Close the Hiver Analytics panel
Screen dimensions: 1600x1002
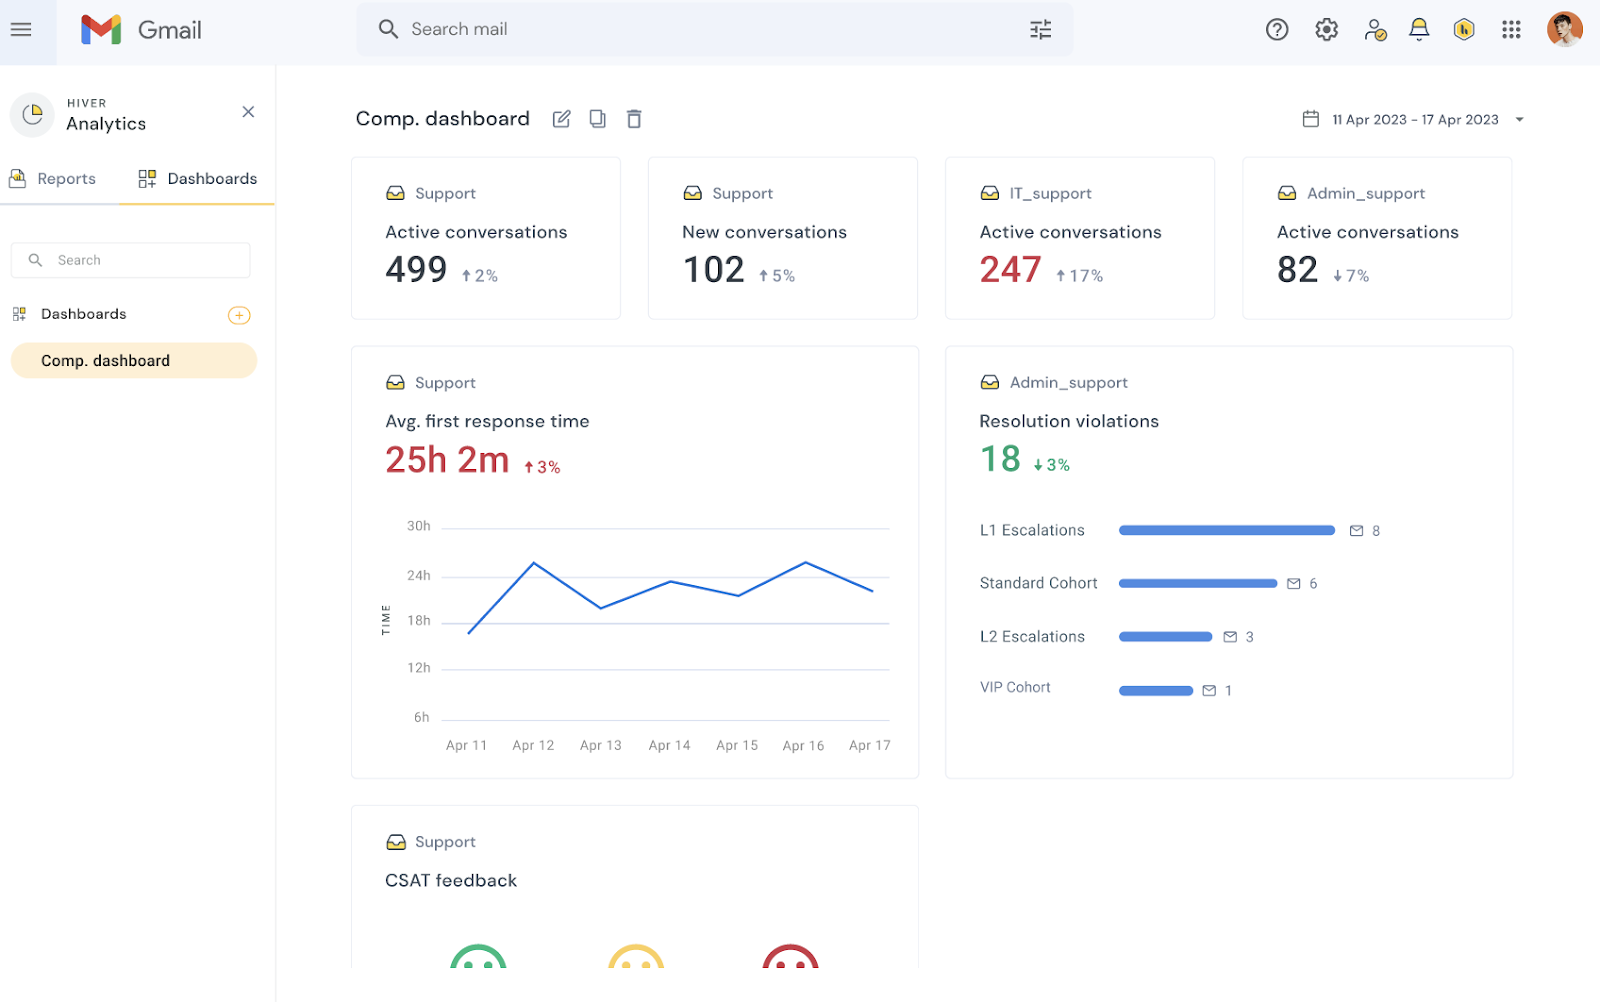tap(248, 112)
